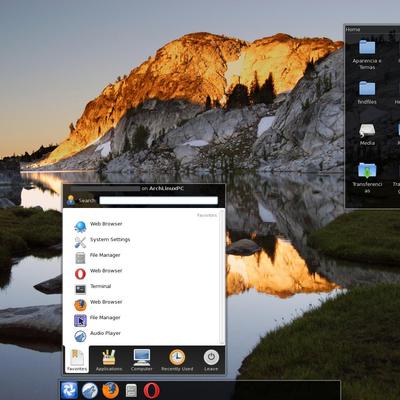This screenshot has height=400, width=400.
Task: Click the favorites list scrollbar
Action: (x=222, y=278)
